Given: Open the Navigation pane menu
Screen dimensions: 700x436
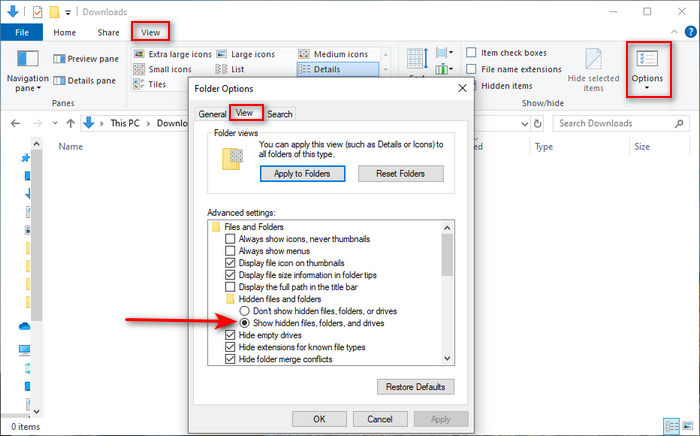Looking at the screenshot, I should click(27, 71).
